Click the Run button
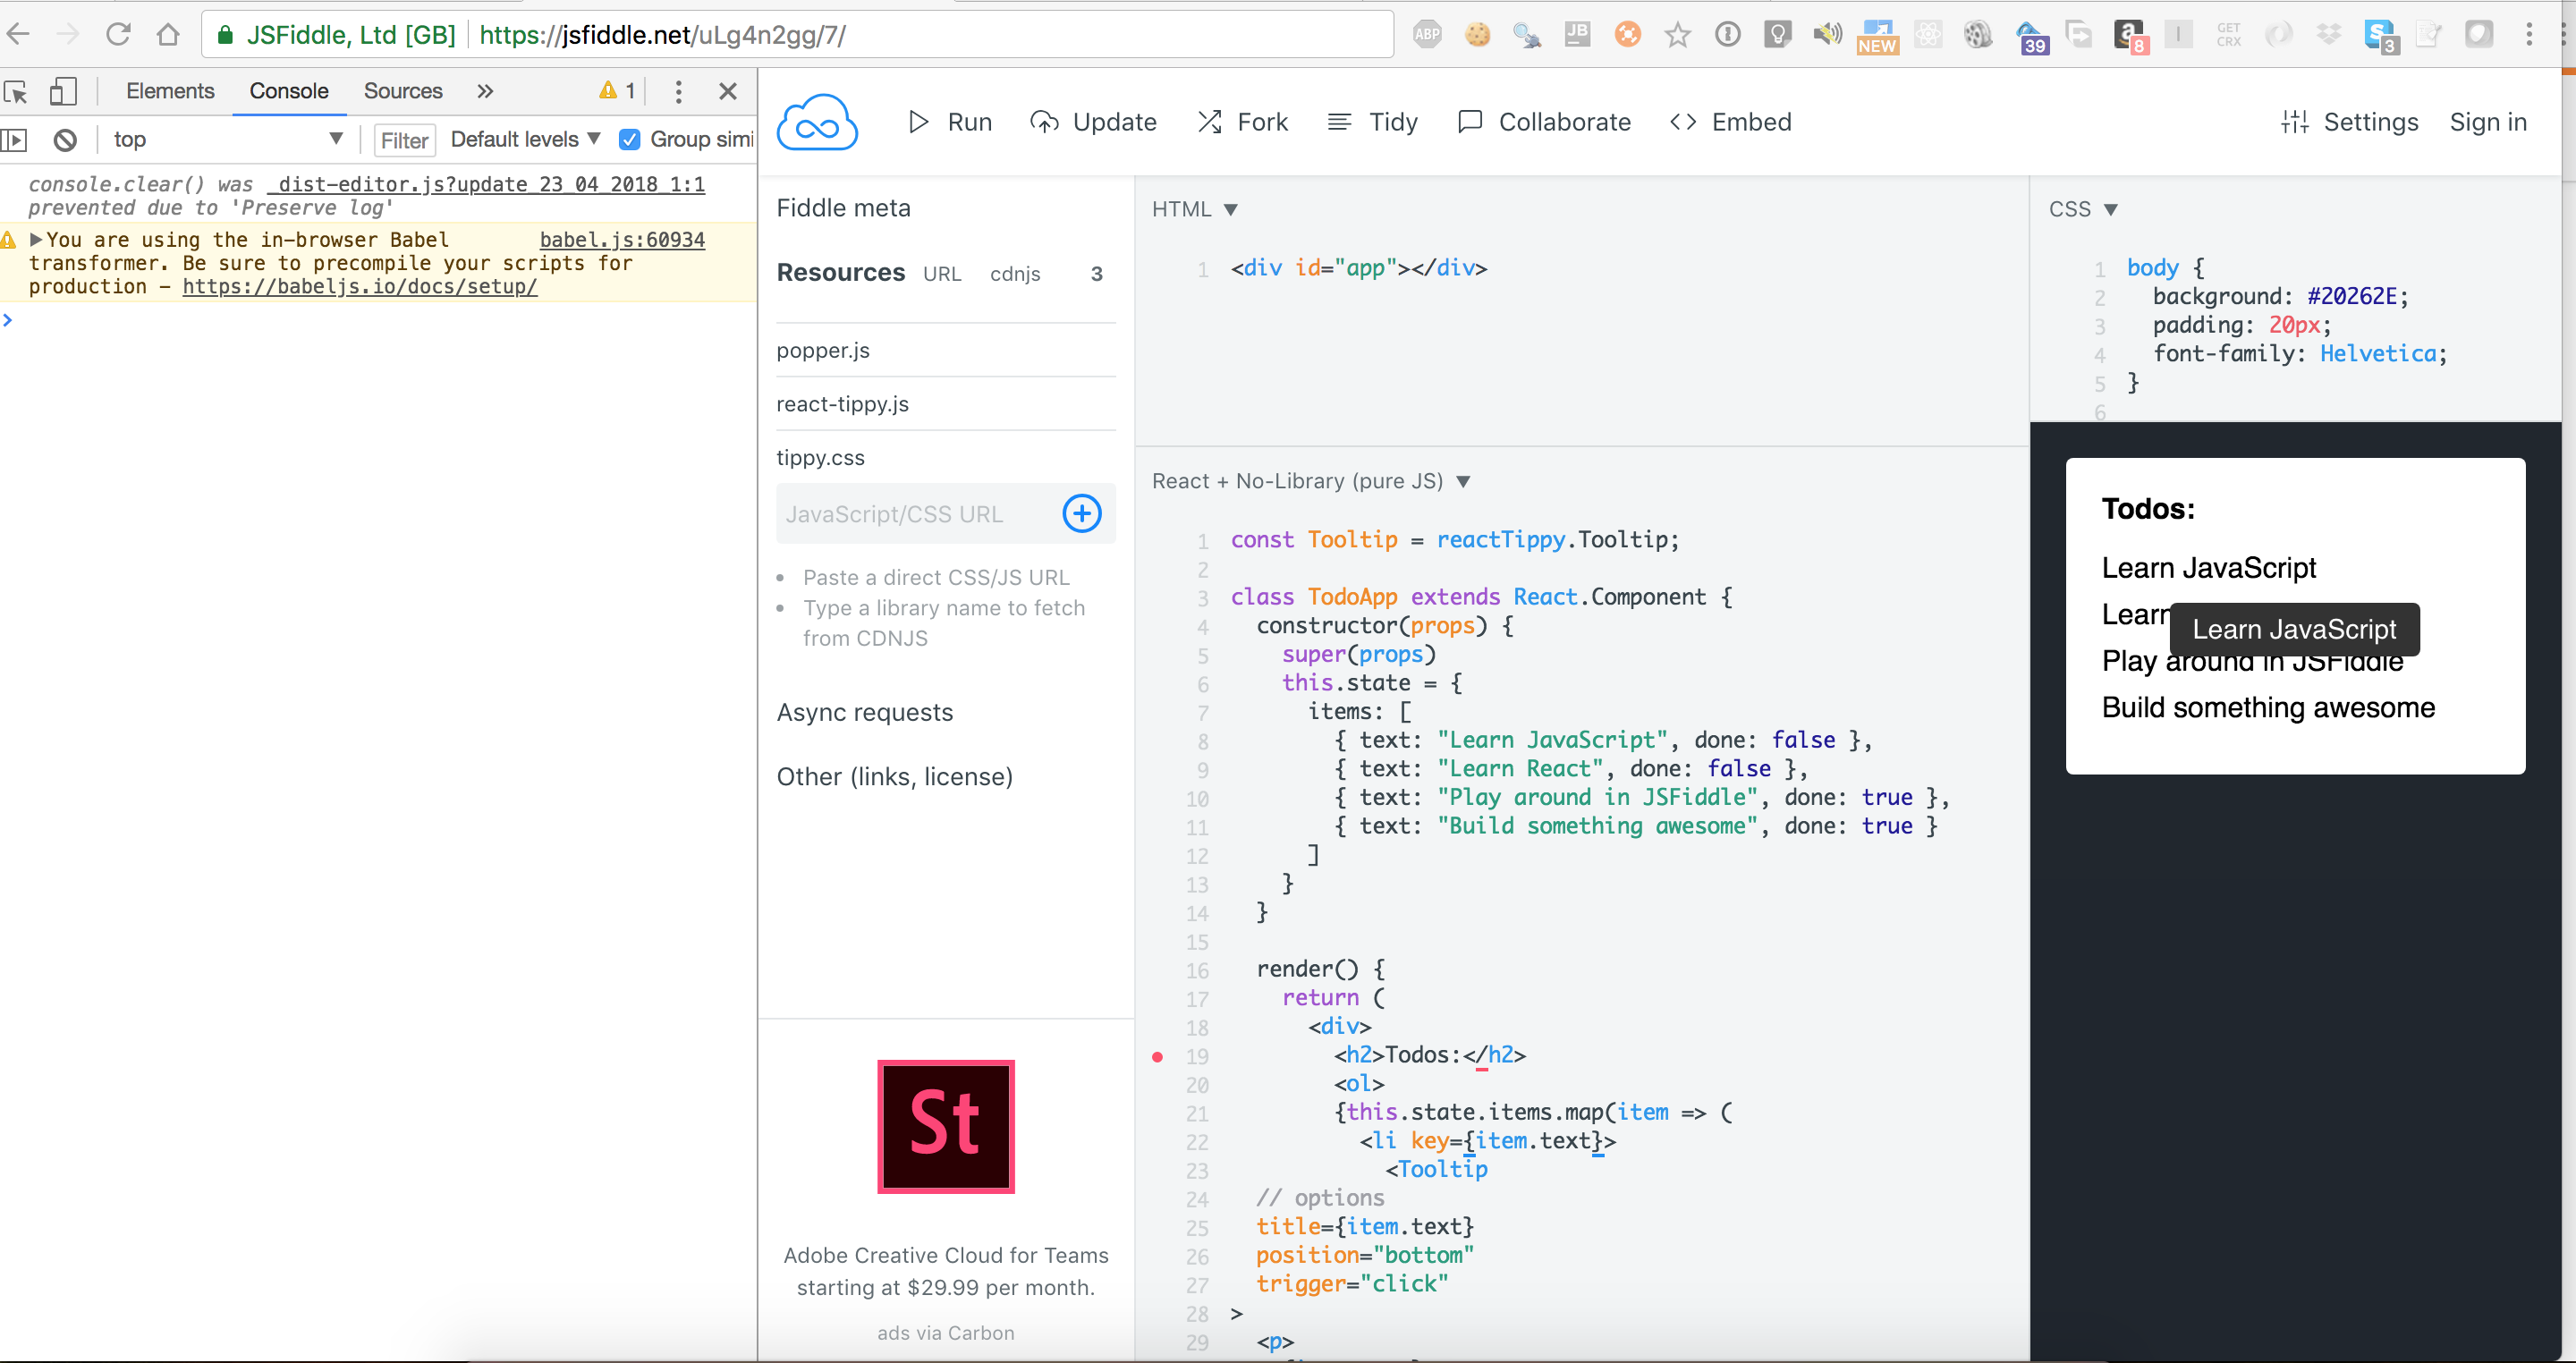Viewport: 2576px width, 1363px height. (949, 122)
